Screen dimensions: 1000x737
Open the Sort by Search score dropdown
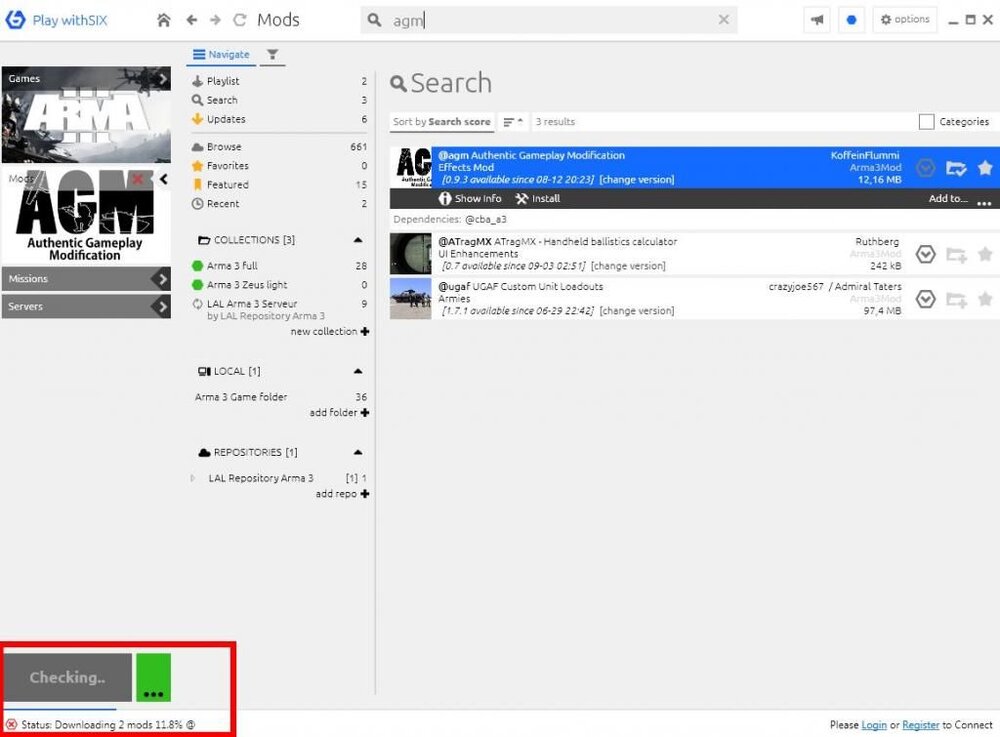[x=442, y=122]
